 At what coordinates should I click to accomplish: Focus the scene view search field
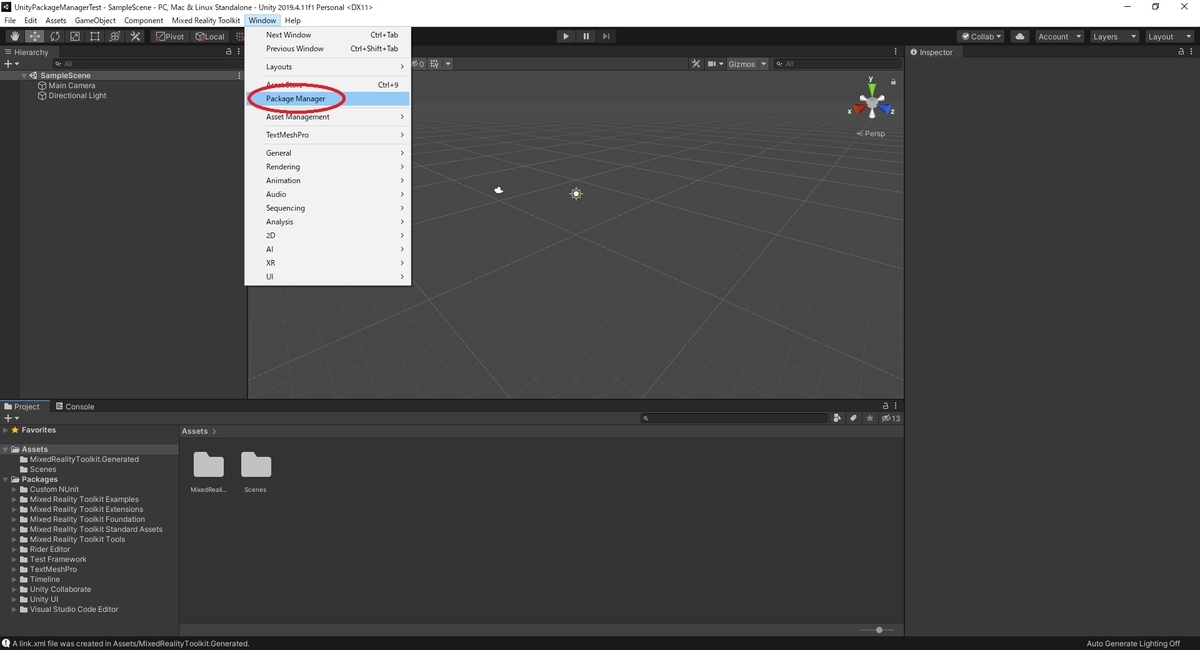836,64
